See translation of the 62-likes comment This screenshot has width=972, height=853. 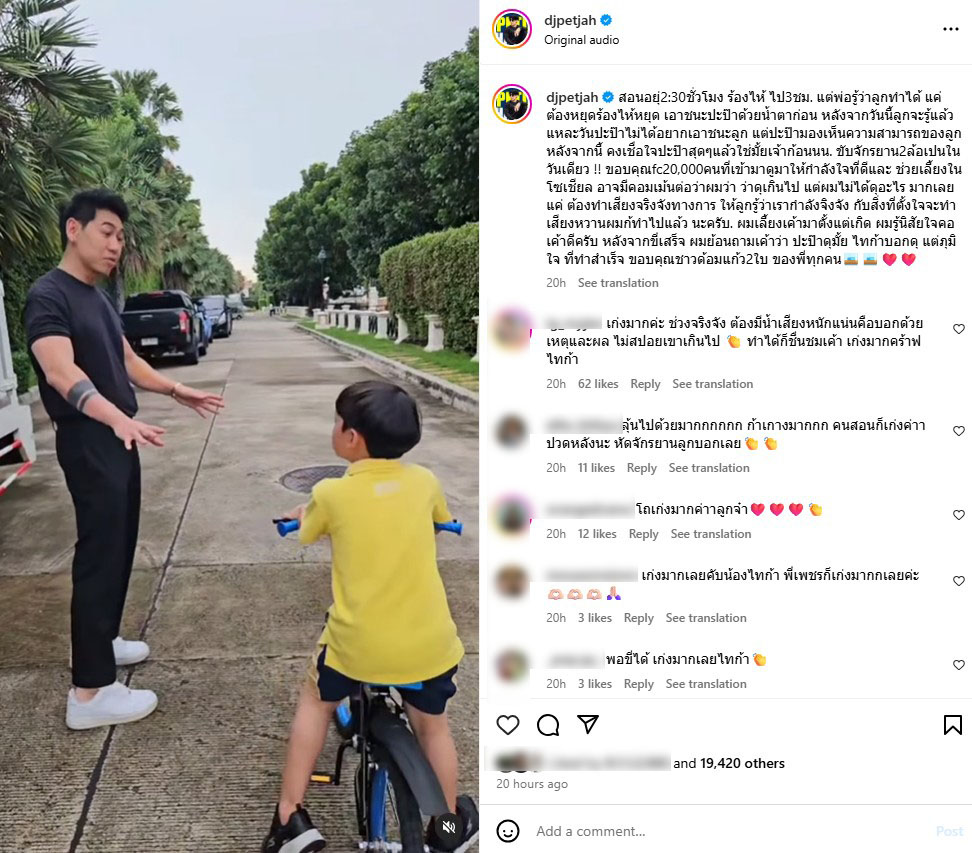coord(712,384)
